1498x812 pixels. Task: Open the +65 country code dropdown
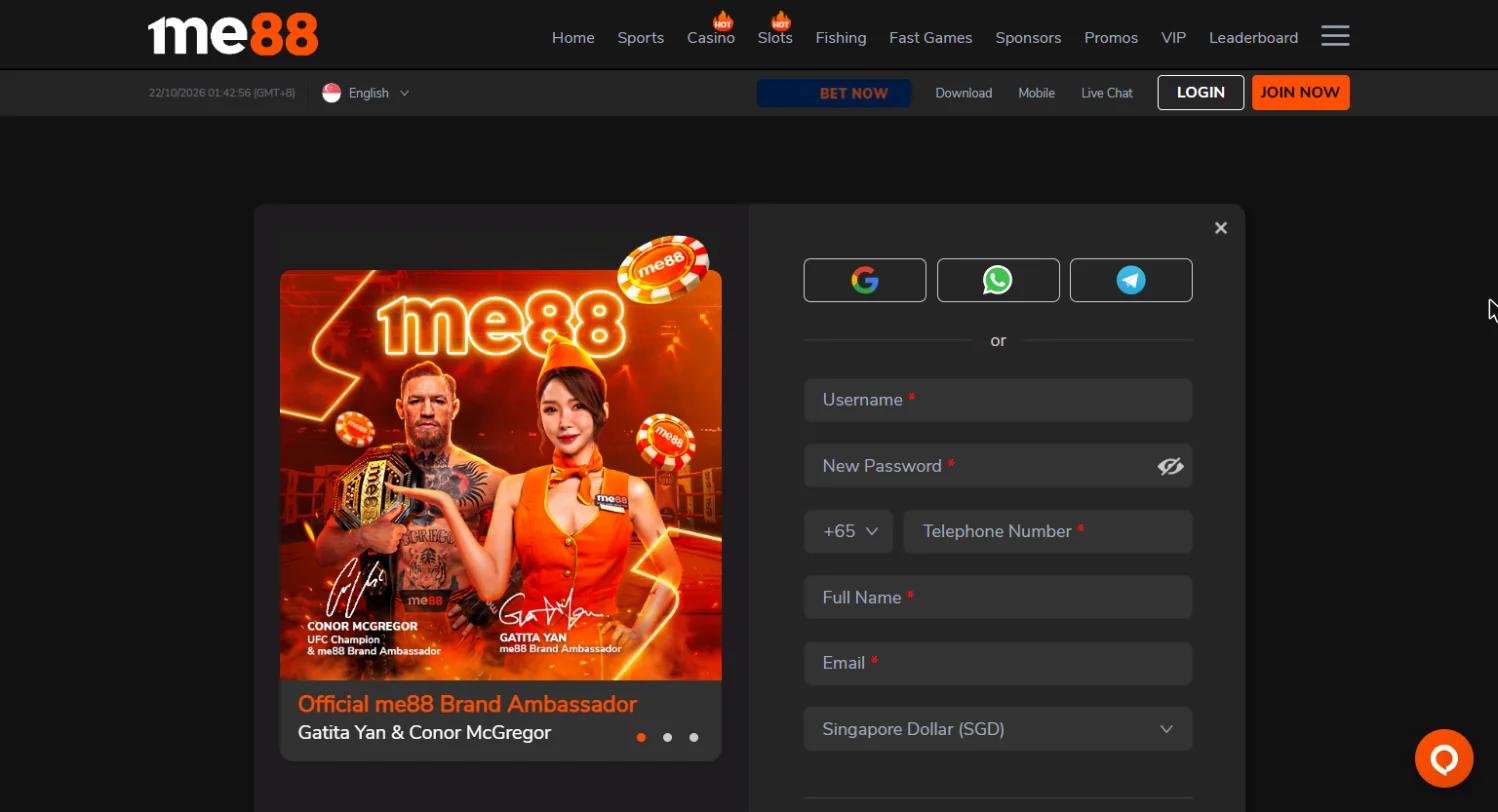coord(848,531)
